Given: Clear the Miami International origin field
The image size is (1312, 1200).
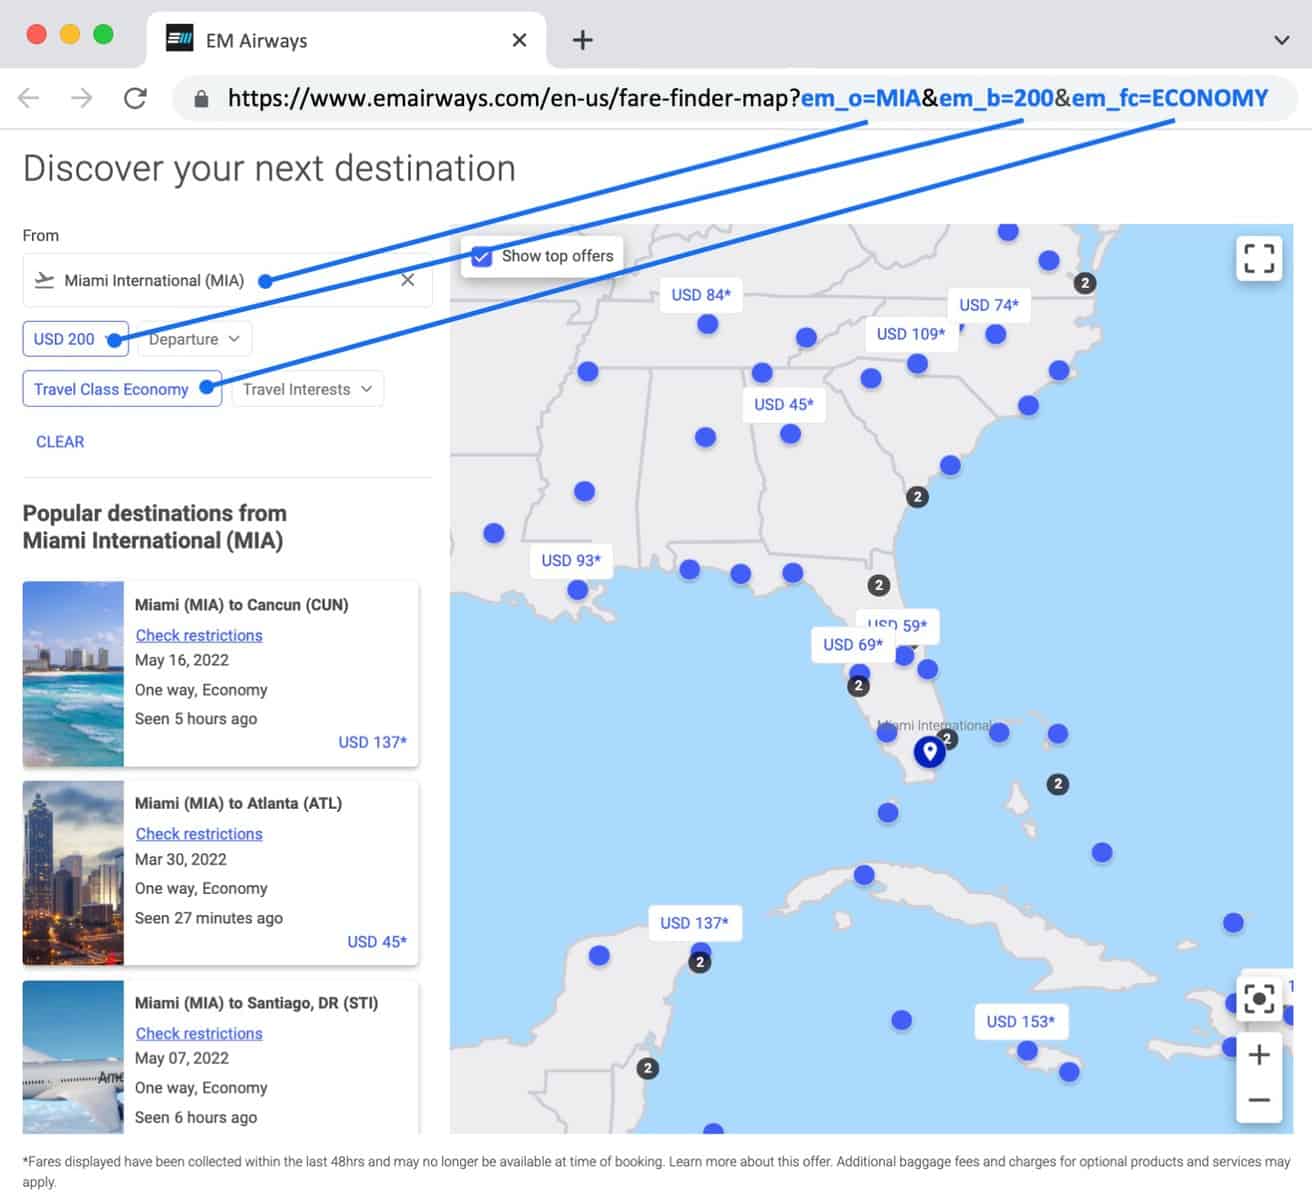Looking at the screenshot, I should [x=408, y=280].
